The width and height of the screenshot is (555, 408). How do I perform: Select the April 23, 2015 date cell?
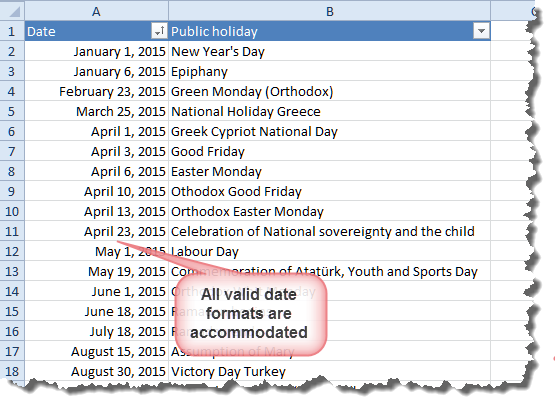(96, 231)
